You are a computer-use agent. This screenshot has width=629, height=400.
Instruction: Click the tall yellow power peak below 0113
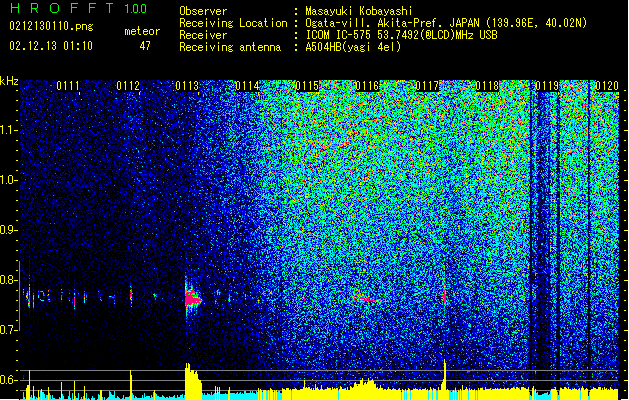[x=193, y=381]
